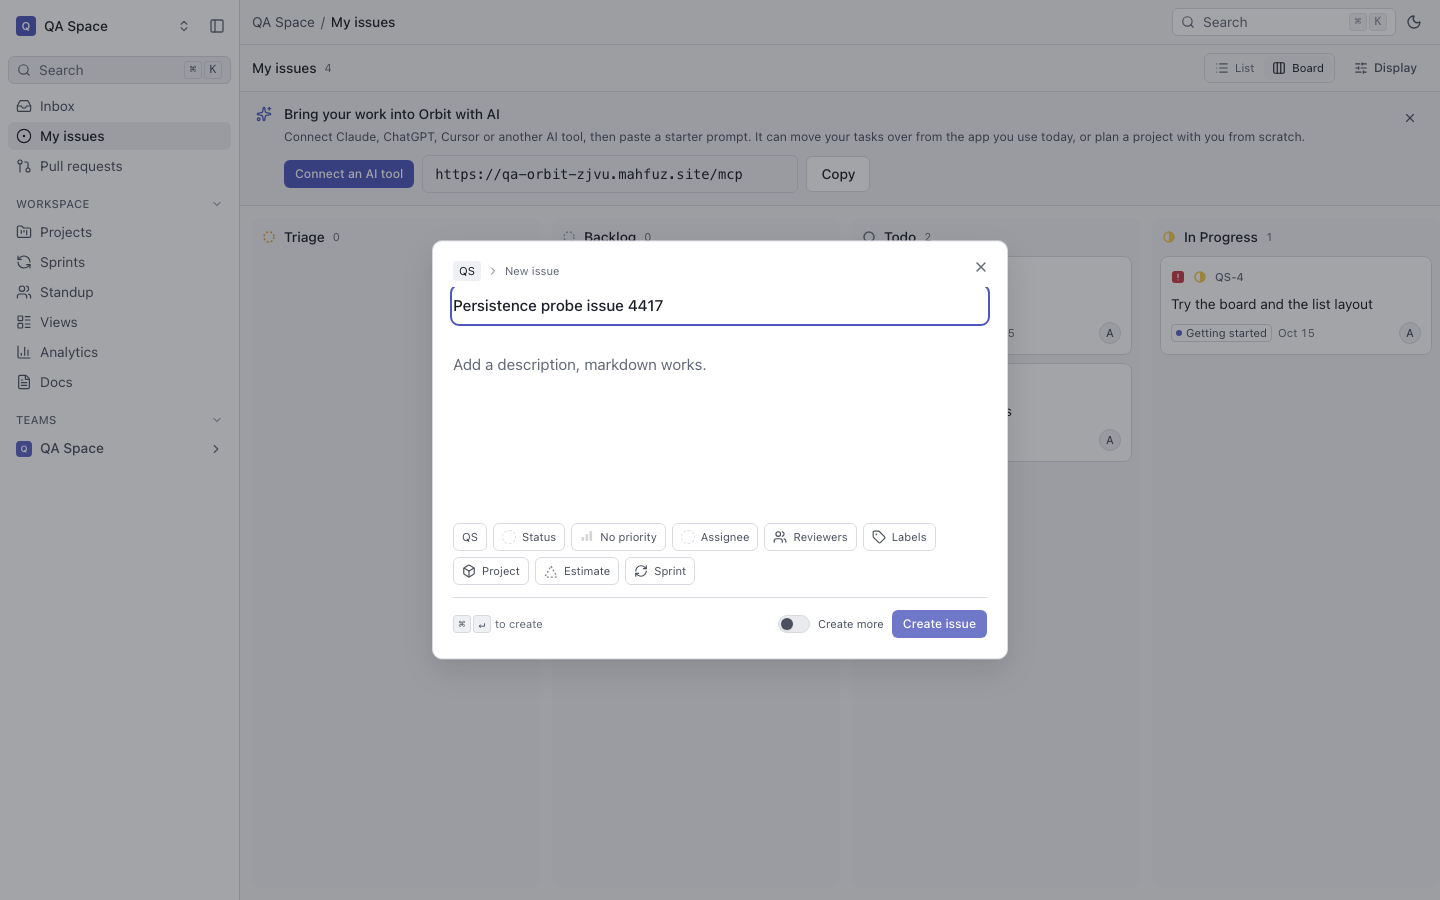Open QA Space workspace switcher
Screen dimensions: 1440x900
click(x=103, y=26)
